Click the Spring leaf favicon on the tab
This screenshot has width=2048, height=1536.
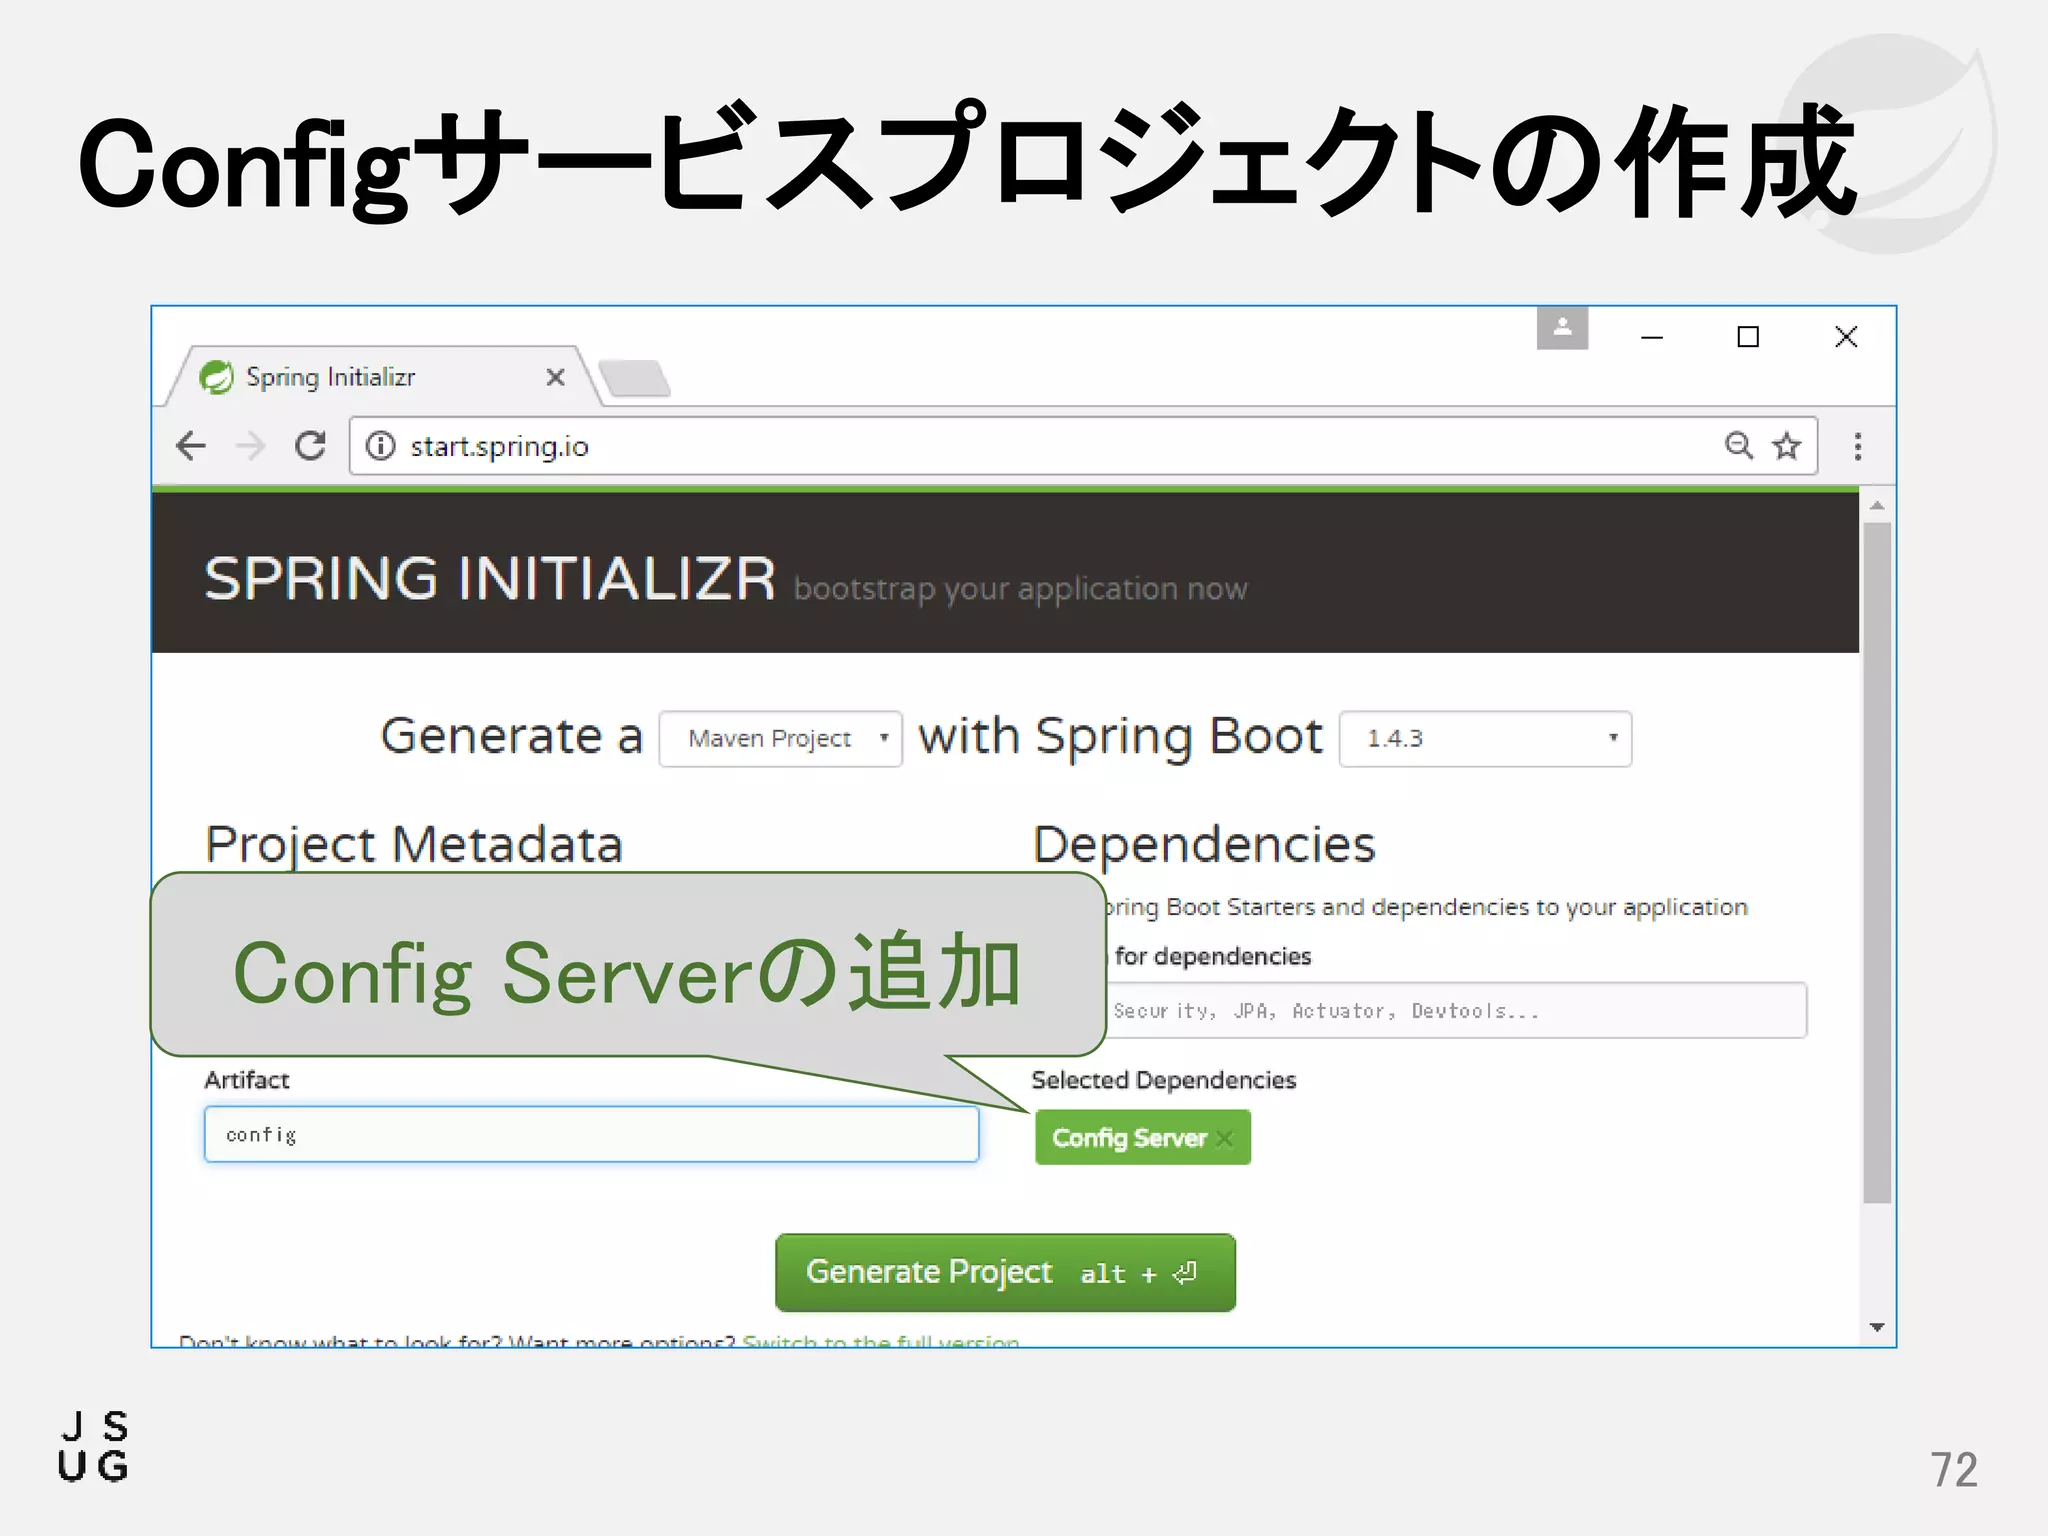tap(216, 377)
